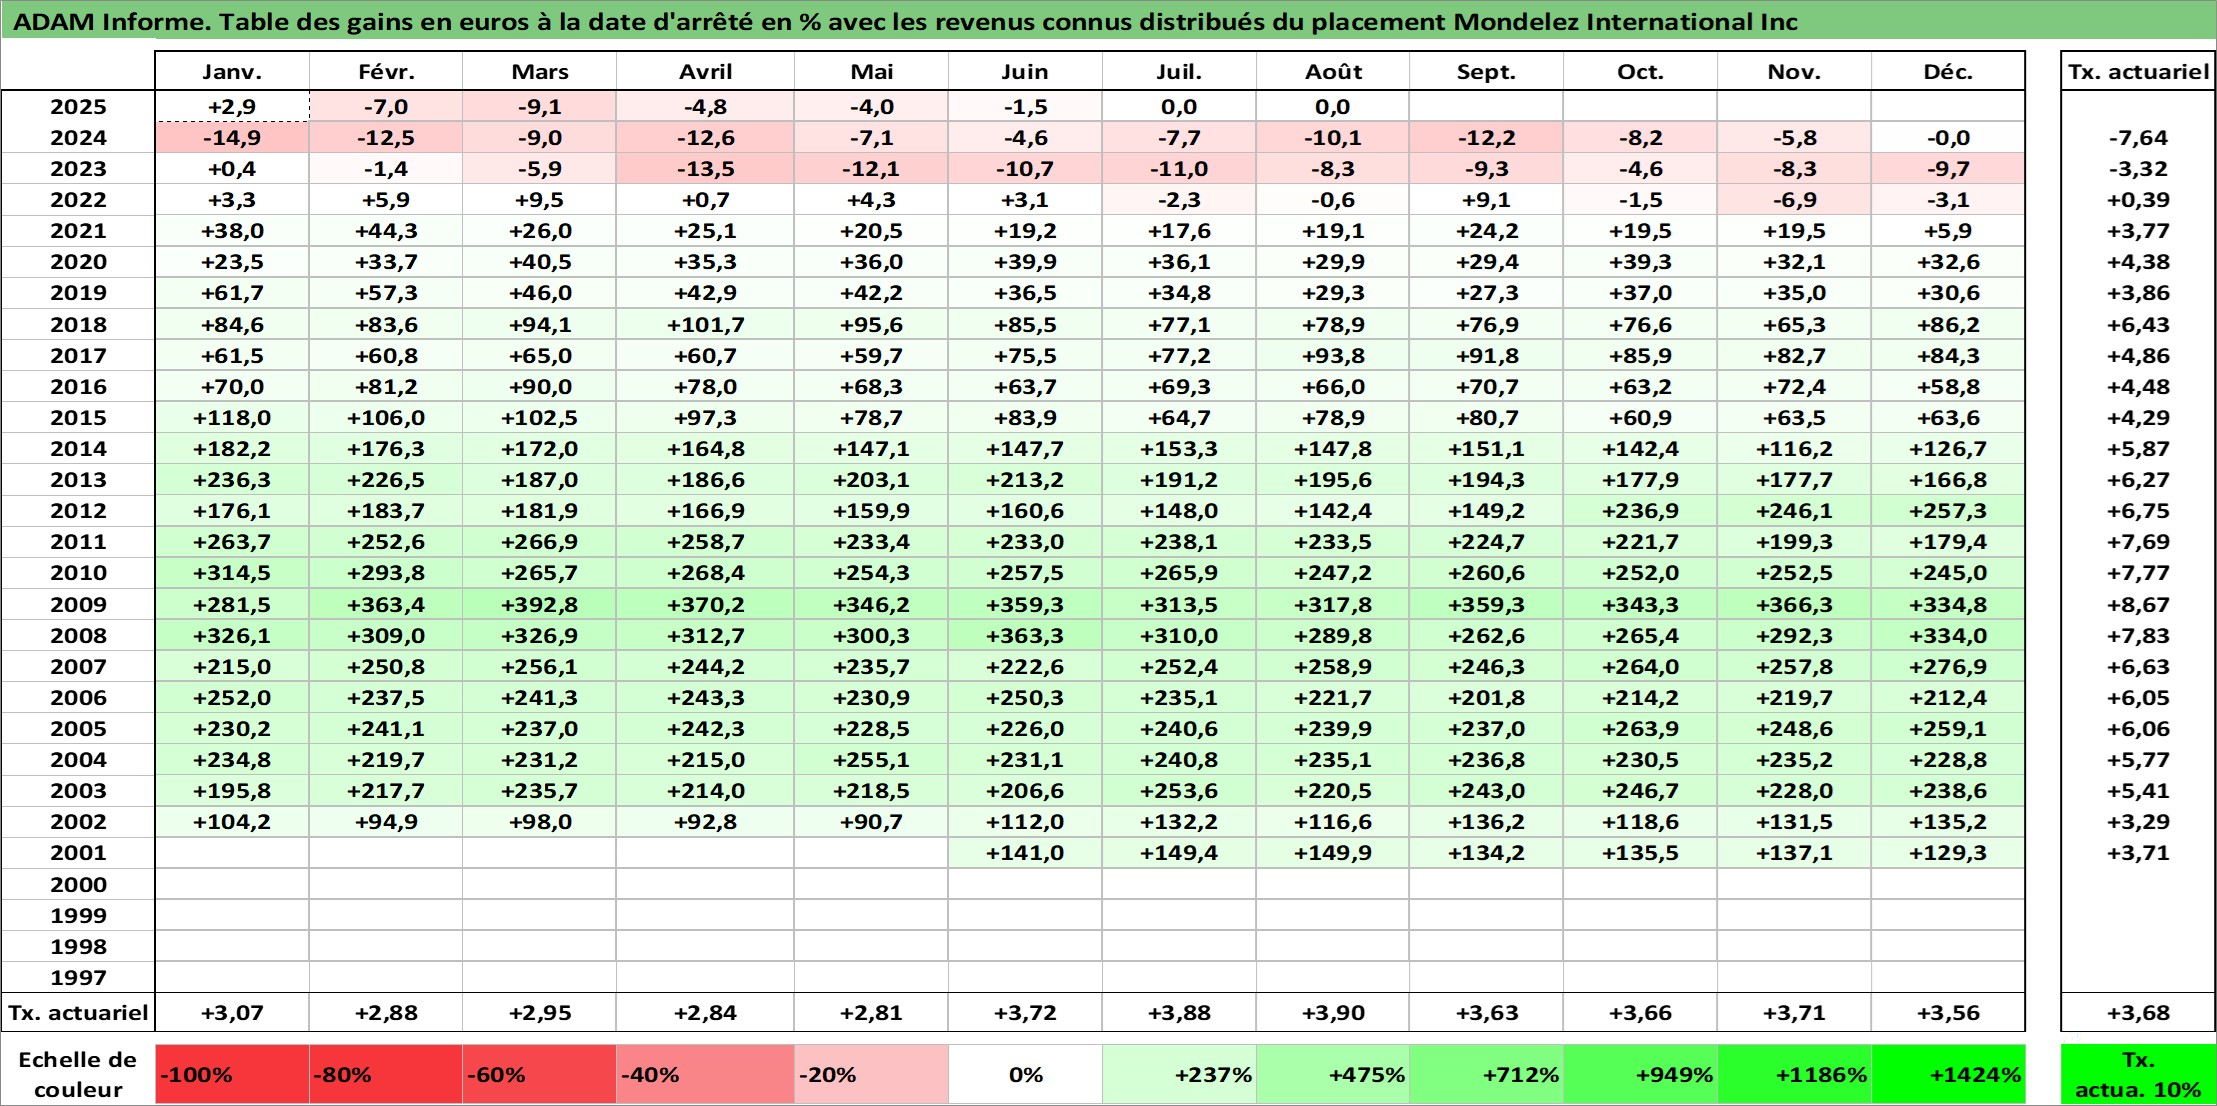Select the +1424% bright green swatch
This screenshot has height=1106, width=2217.
pos(1948,1075)
